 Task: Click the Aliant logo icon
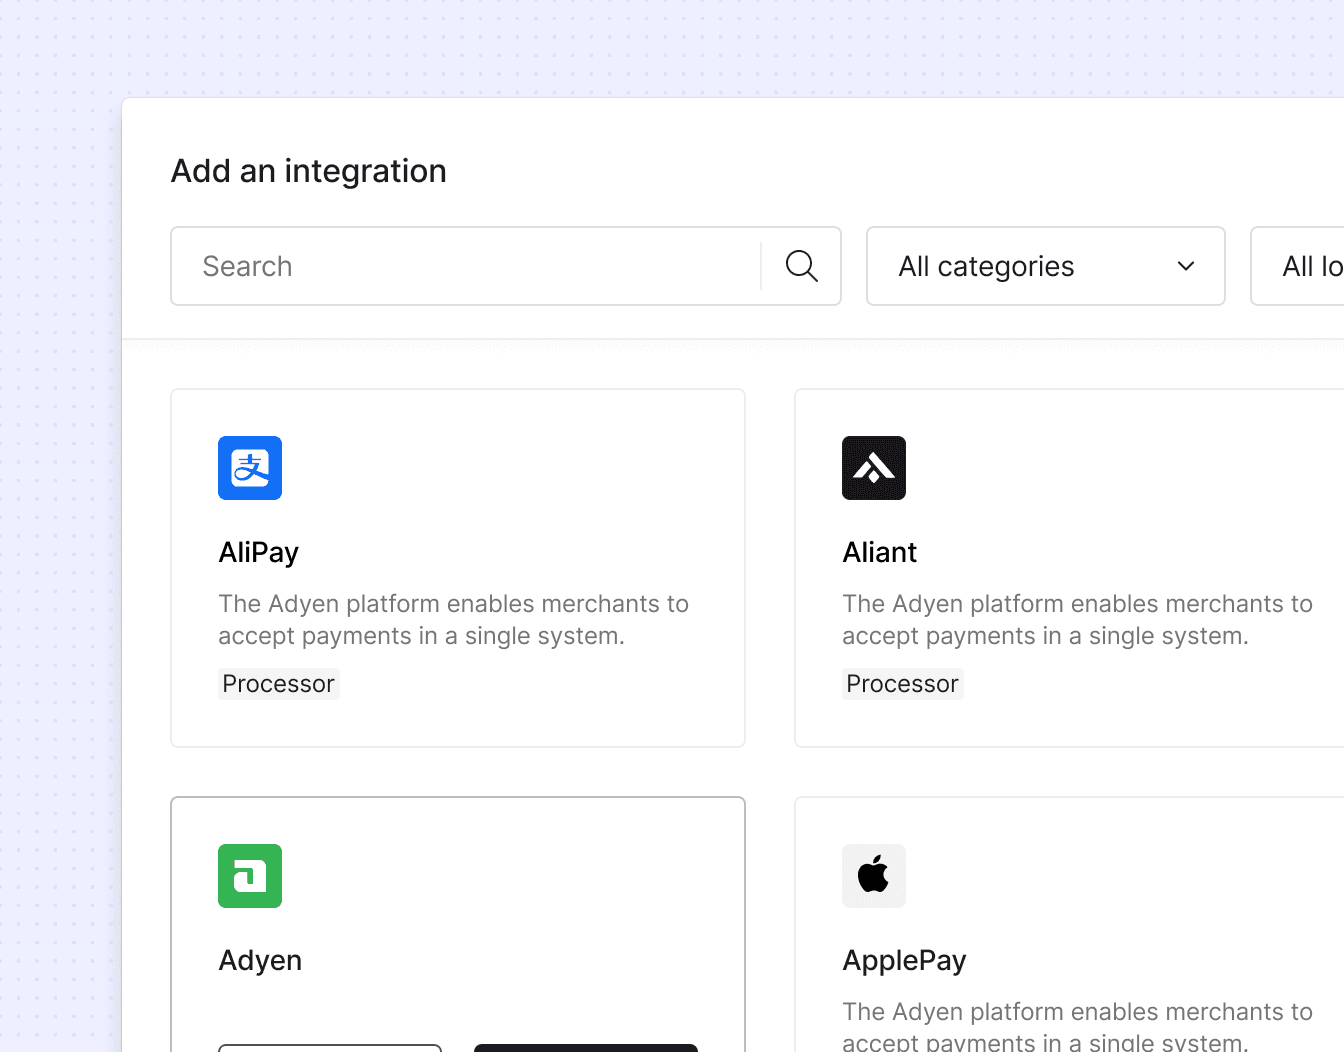click(874, 468)
